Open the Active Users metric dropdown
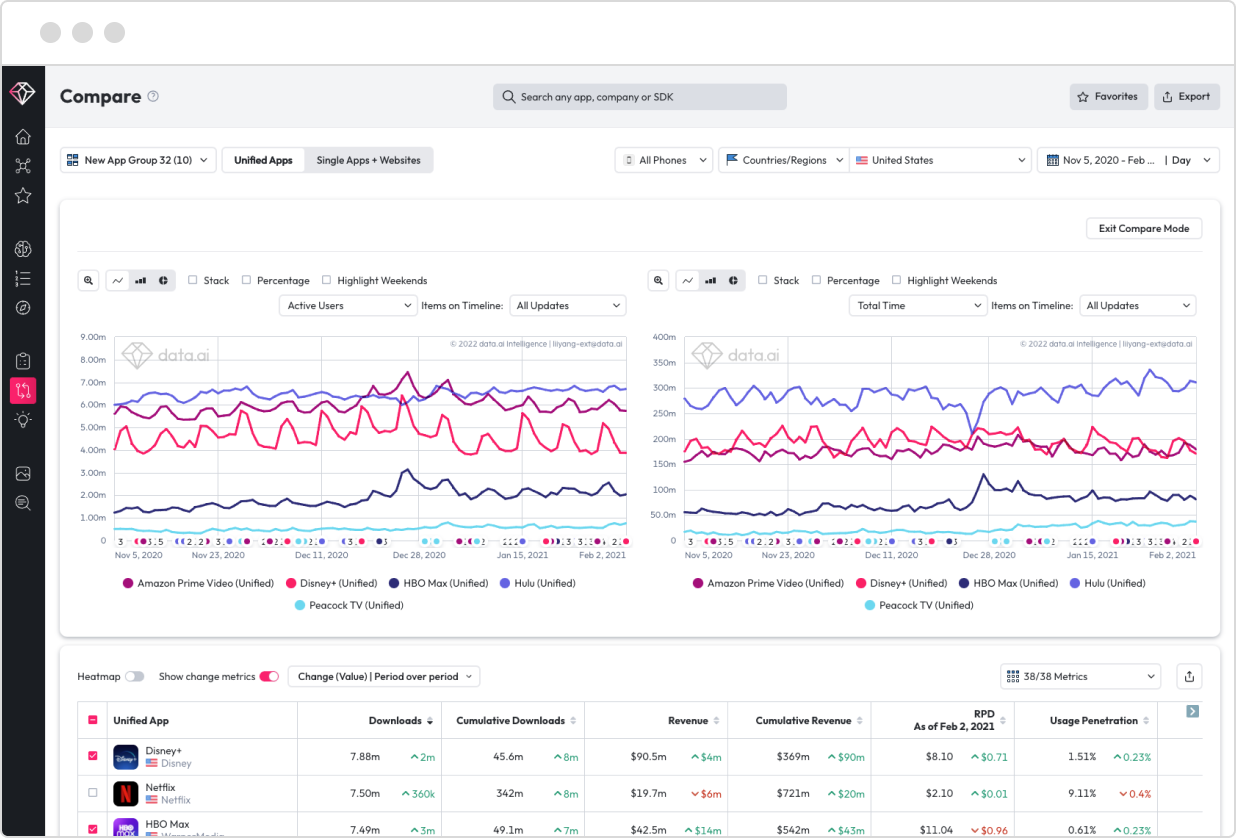1236x838 pixels. [347, 306]
